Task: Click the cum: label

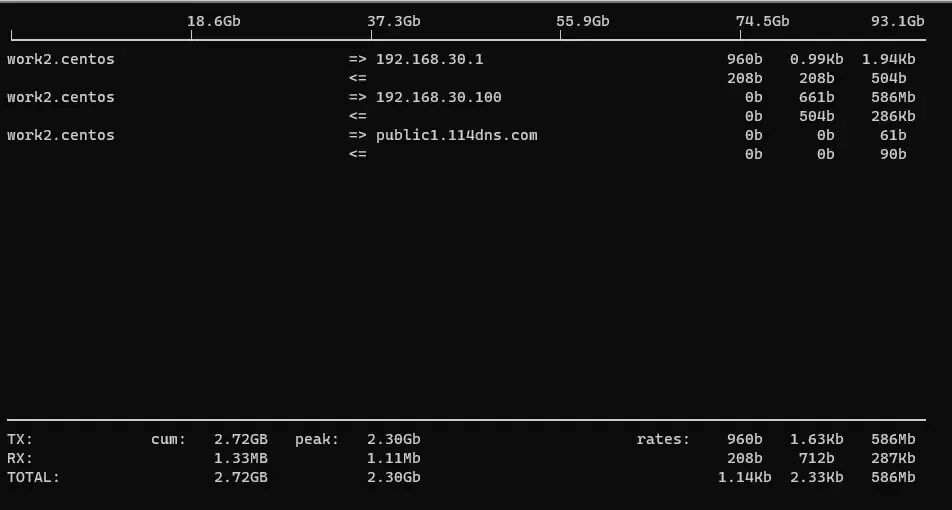Action: (x=169, y=439)
